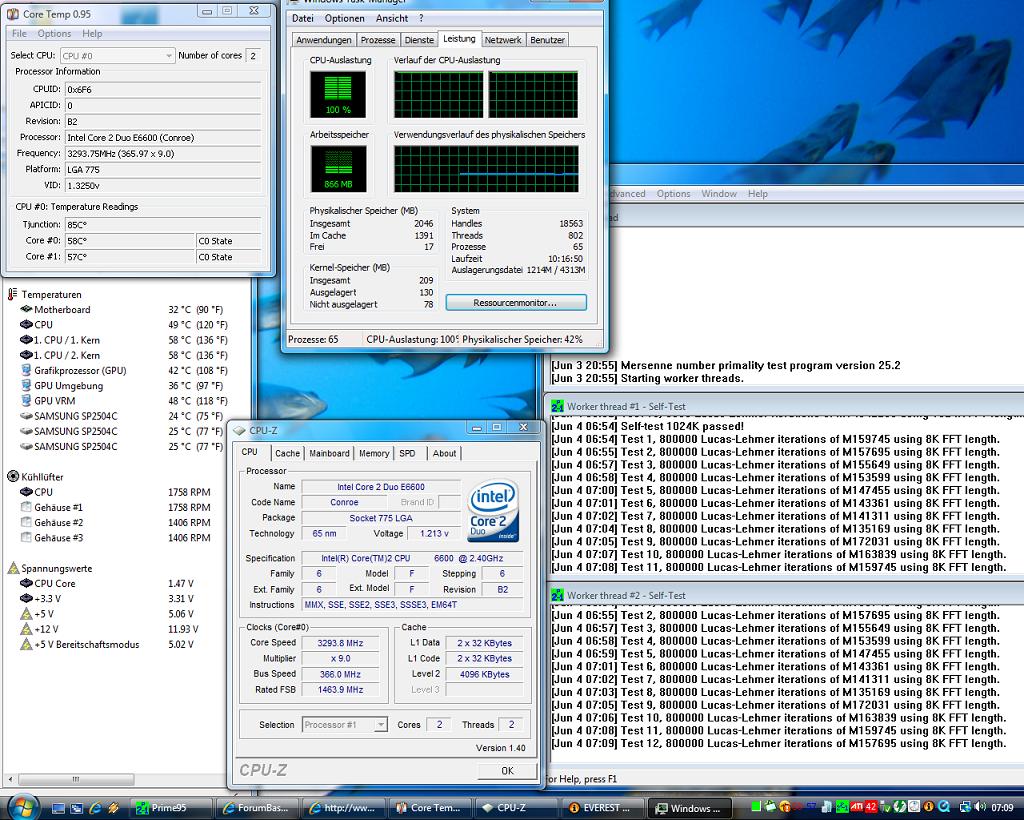1024x820 pixels.
Task: Click the Grafikprozessor (GPU) sensor icon
Action: pyautogui.click(x=26, y=370)
